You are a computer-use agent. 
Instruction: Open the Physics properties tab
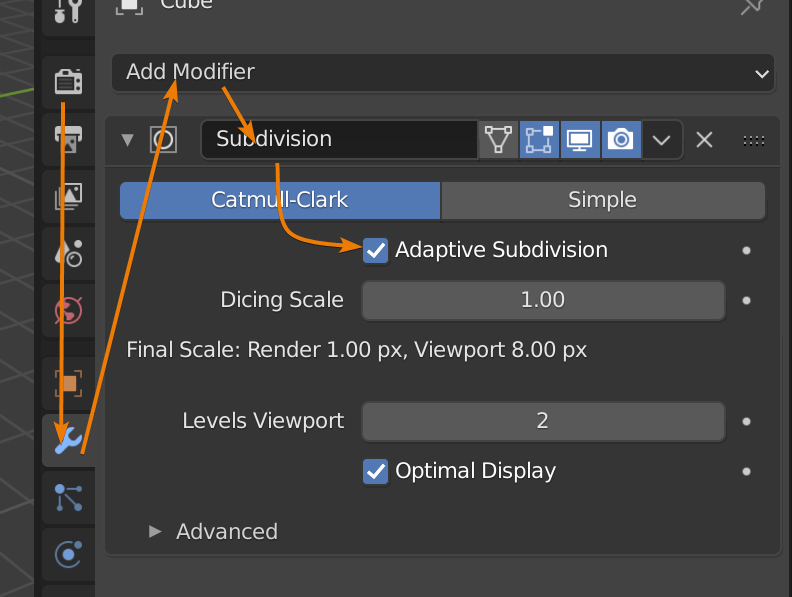68,553
